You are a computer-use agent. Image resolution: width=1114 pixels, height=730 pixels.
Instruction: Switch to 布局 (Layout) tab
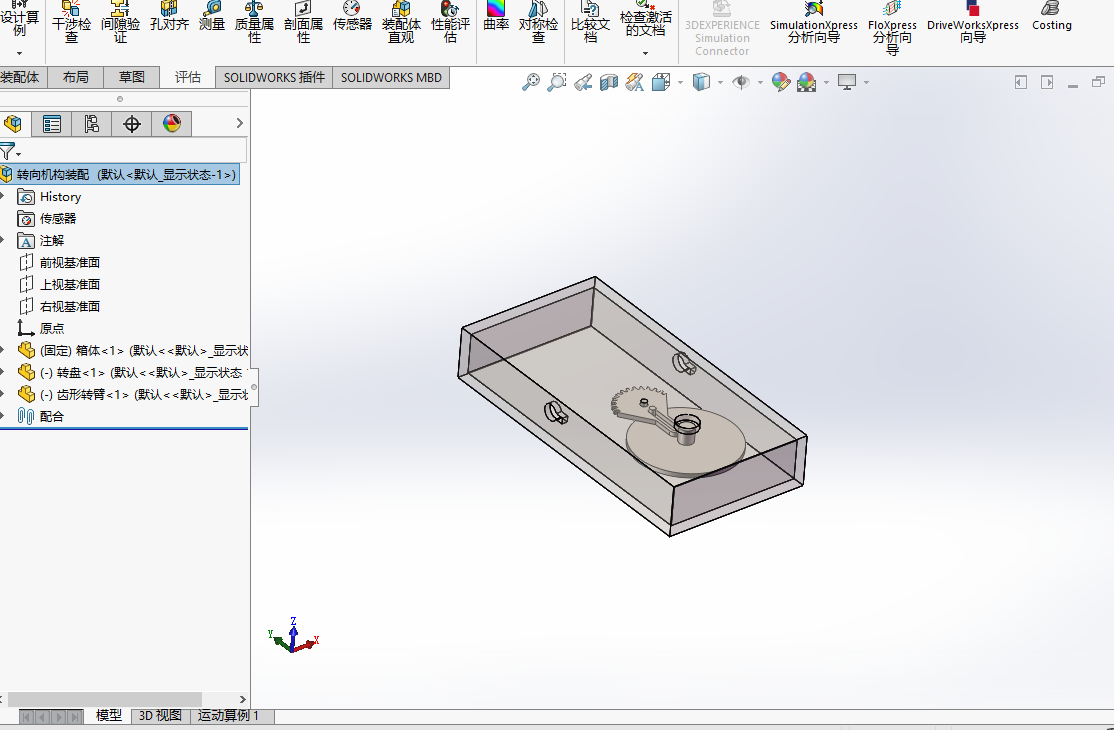(x=75, y=77)
